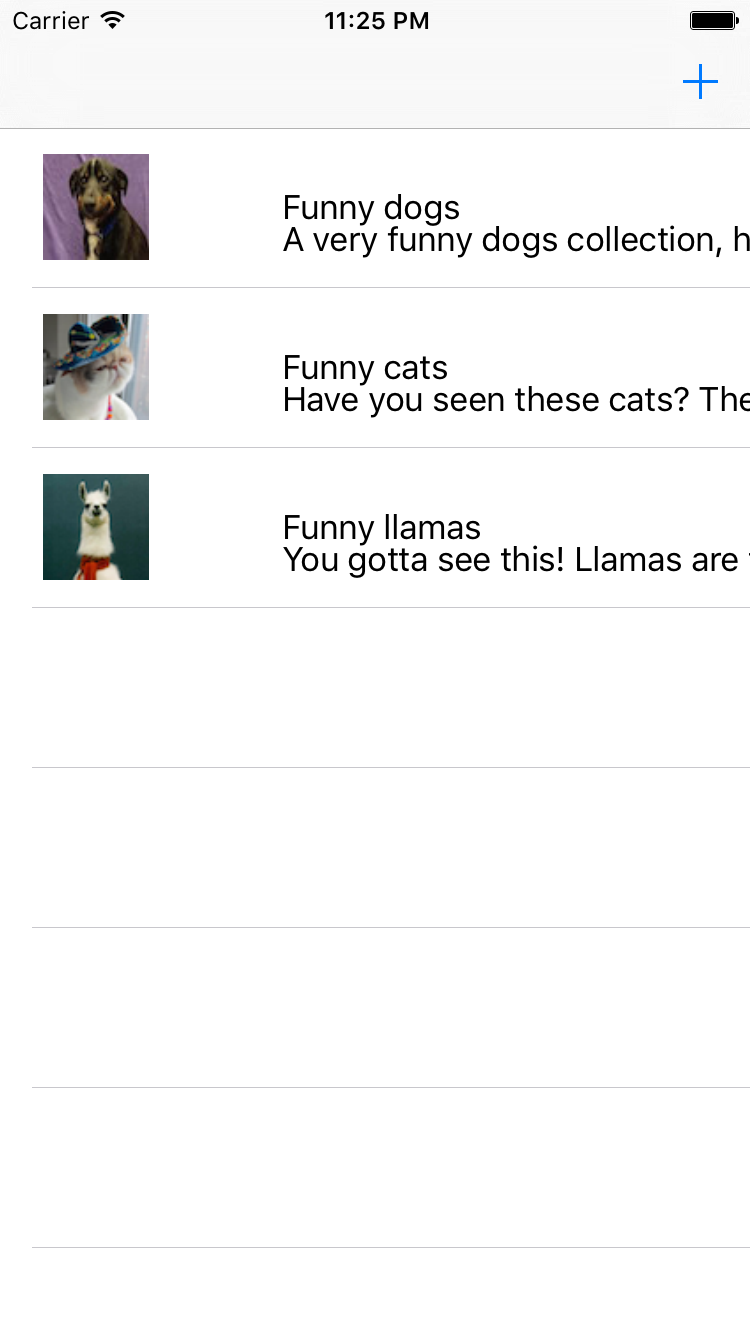The height and width of the screenshot is (1334, 750).
Task: Click the cat with hat thumbnail
Action: 96,367
